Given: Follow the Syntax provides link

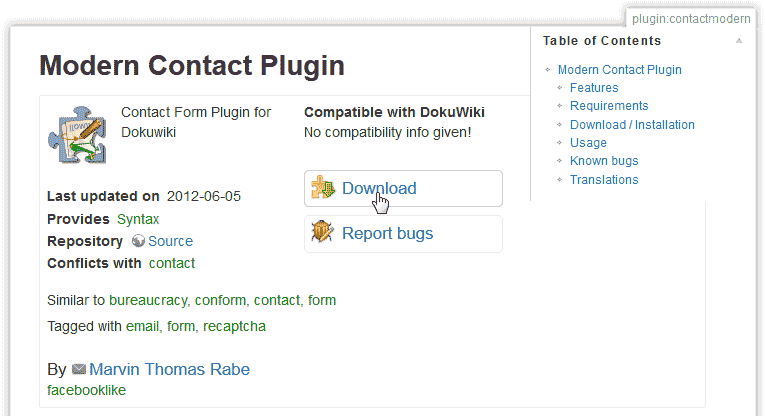Looking at the screenshot, I should tap(138, 219).
